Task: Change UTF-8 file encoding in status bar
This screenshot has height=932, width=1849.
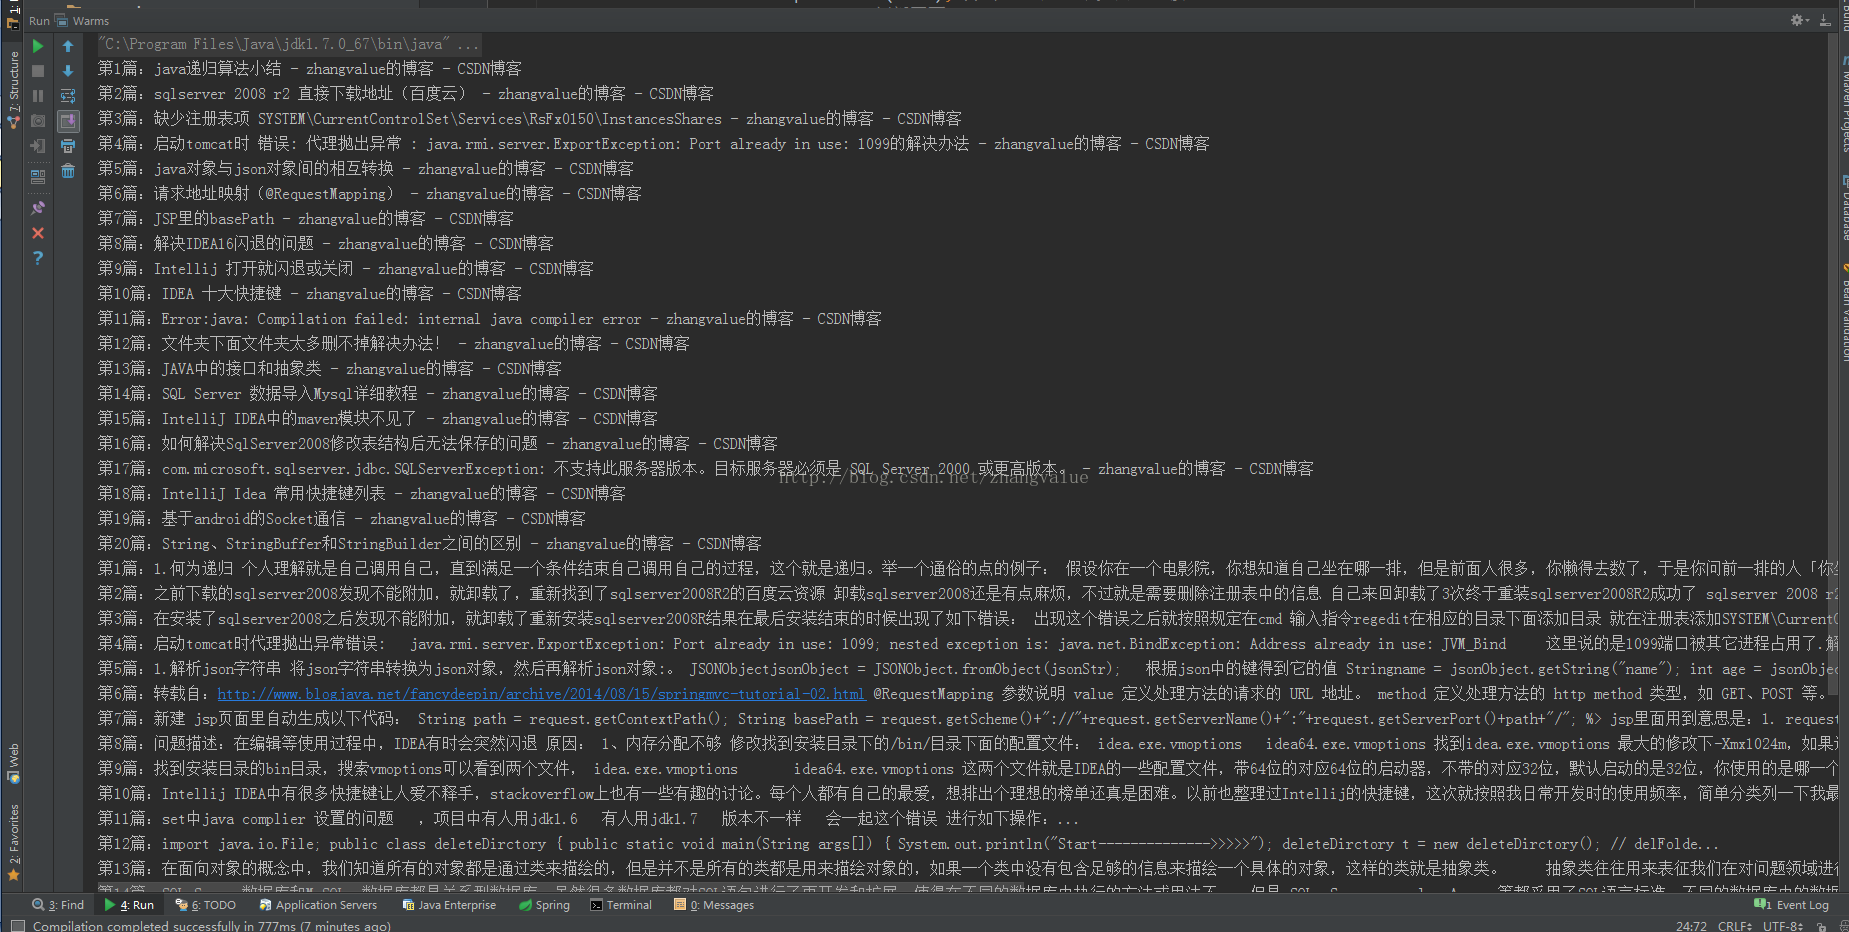Action: (x=1783, y=926)
